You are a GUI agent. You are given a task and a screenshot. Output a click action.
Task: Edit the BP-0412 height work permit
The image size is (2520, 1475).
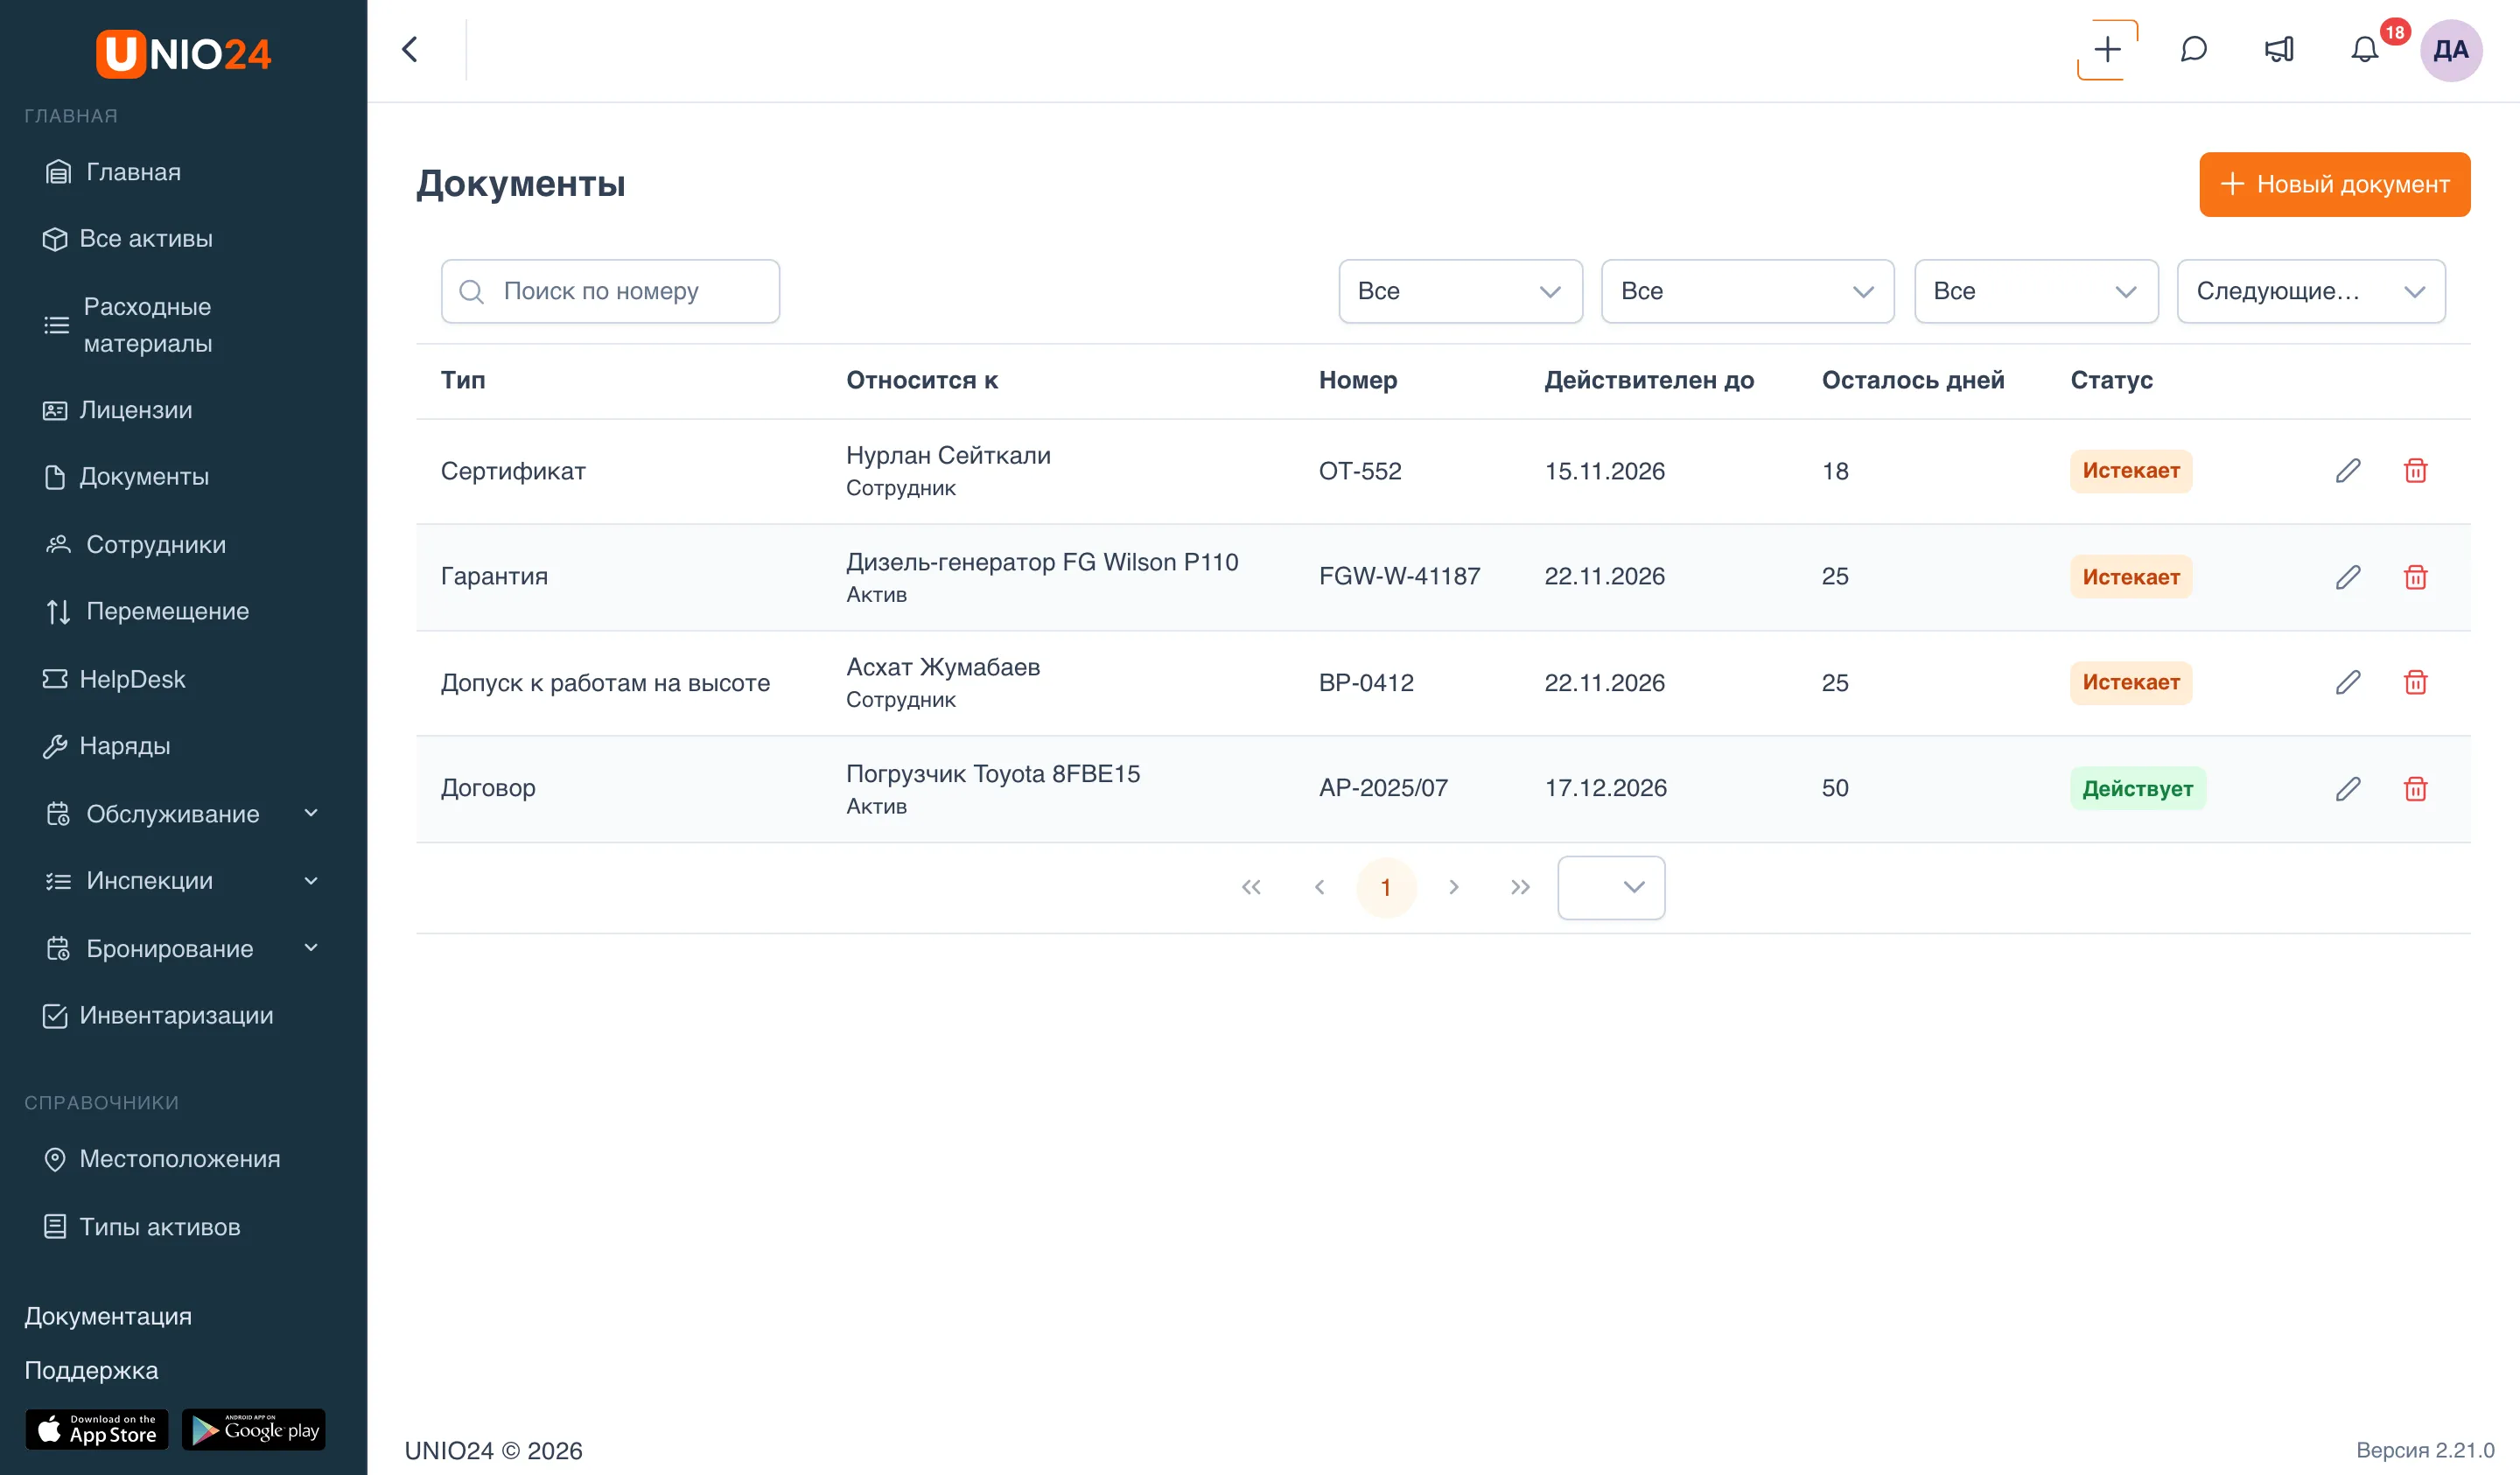[2348, 683]
